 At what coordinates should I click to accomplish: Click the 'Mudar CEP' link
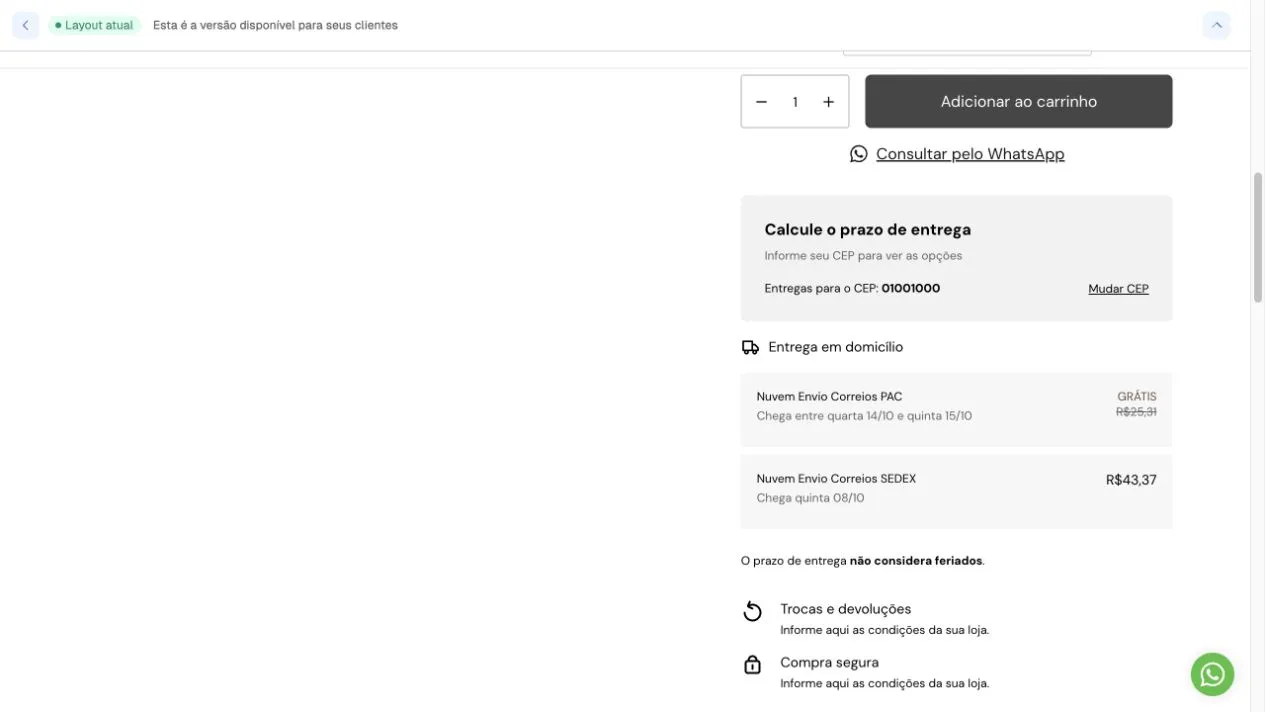1118,289
